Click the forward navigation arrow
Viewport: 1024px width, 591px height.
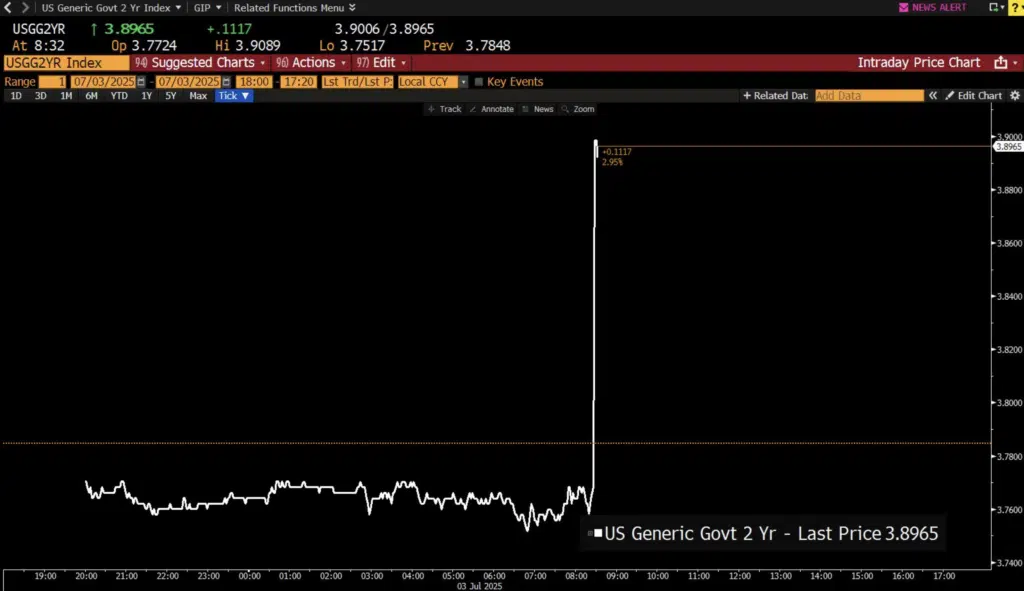25,7
